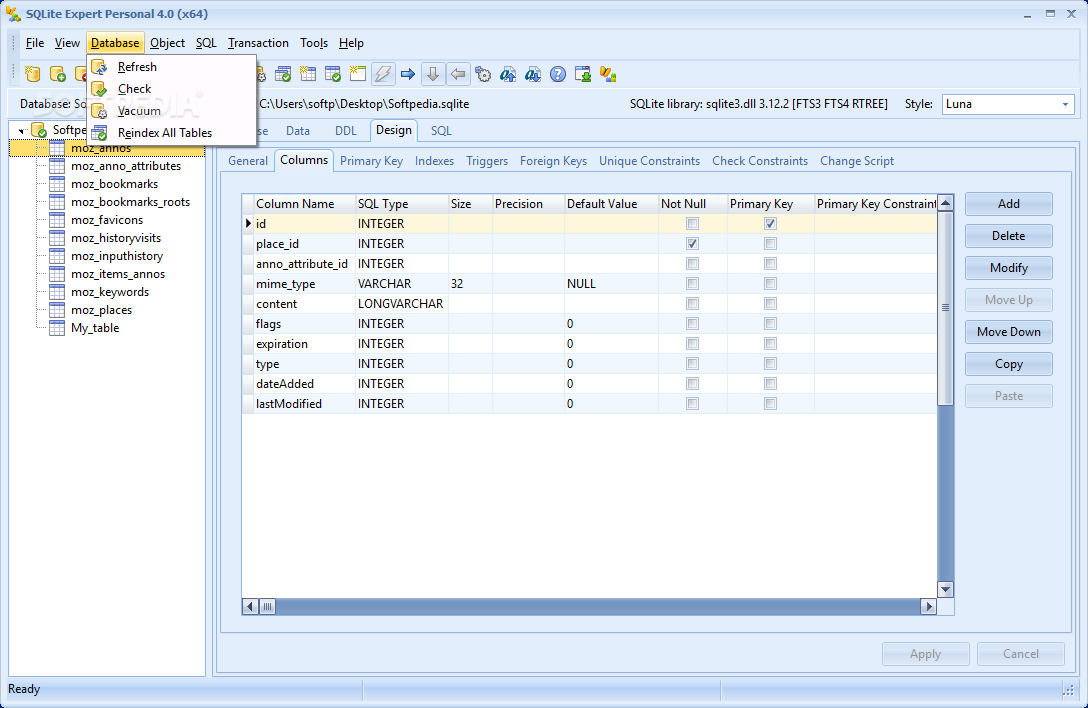1088x708 pixels.
Task: Select the mime_type column name cell
Action: pyautogui.click(x=305, y=284)
